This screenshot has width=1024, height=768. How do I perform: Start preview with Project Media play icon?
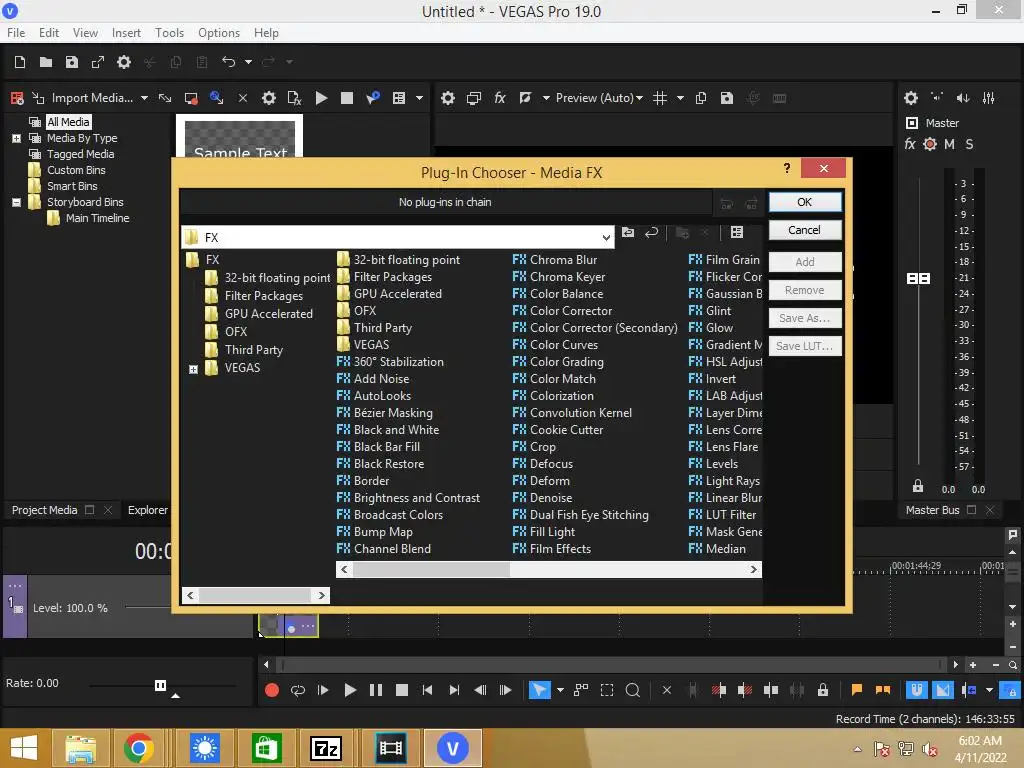(x=321, y=98)
